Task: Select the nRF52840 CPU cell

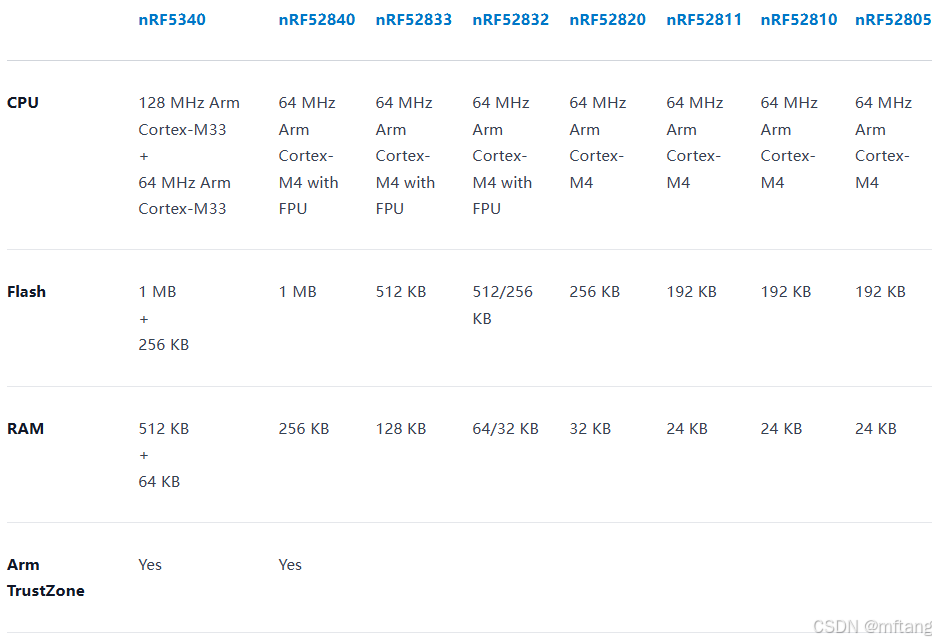Action: (x=308, y=155)
